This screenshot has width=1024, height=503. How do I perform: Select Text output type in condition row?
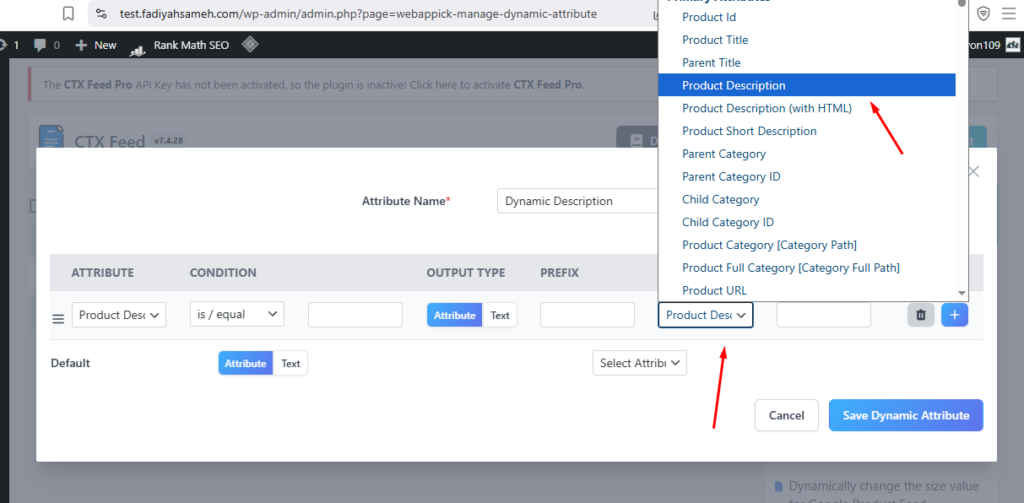[x=500, y=315]
